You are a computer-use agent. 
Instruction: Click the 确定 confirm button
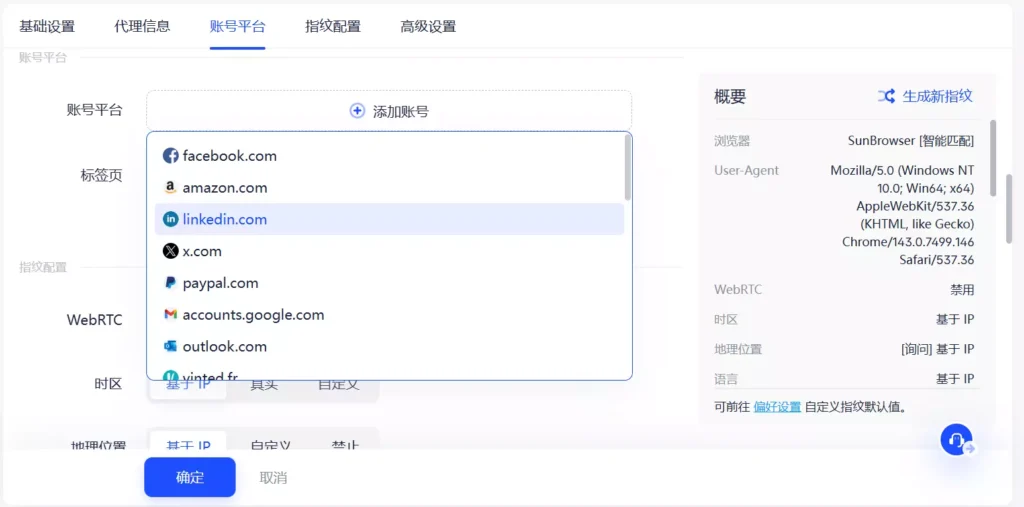[190, 478]
